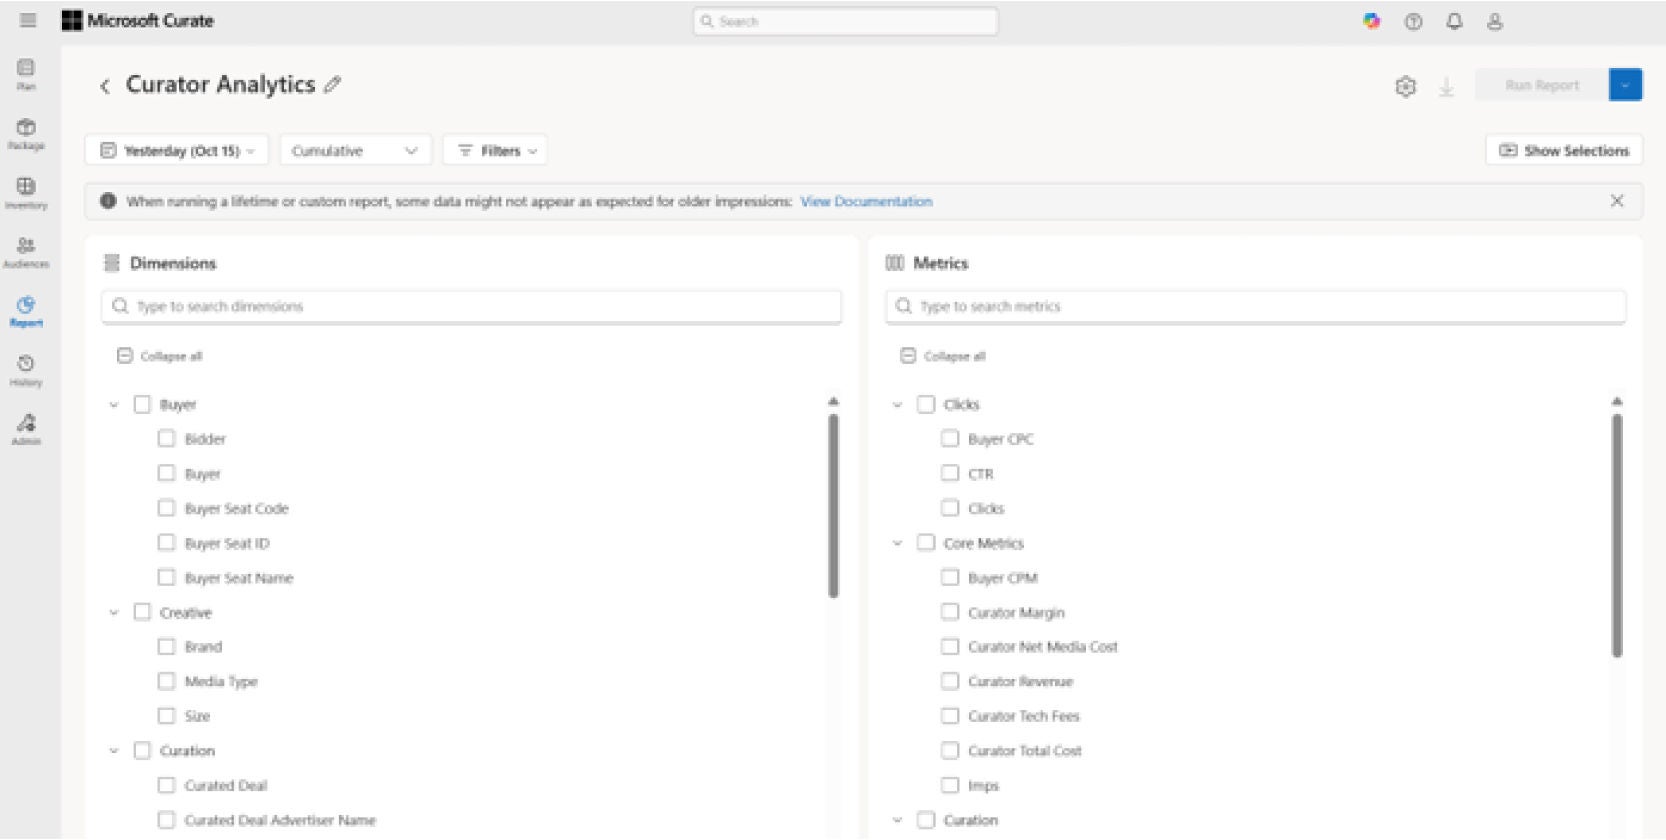Image resolution: width=1666 pixels, height=840 pixels.
Task: Open the Run Report split dropdown arrow
Action: click(x=1626, y=85)
